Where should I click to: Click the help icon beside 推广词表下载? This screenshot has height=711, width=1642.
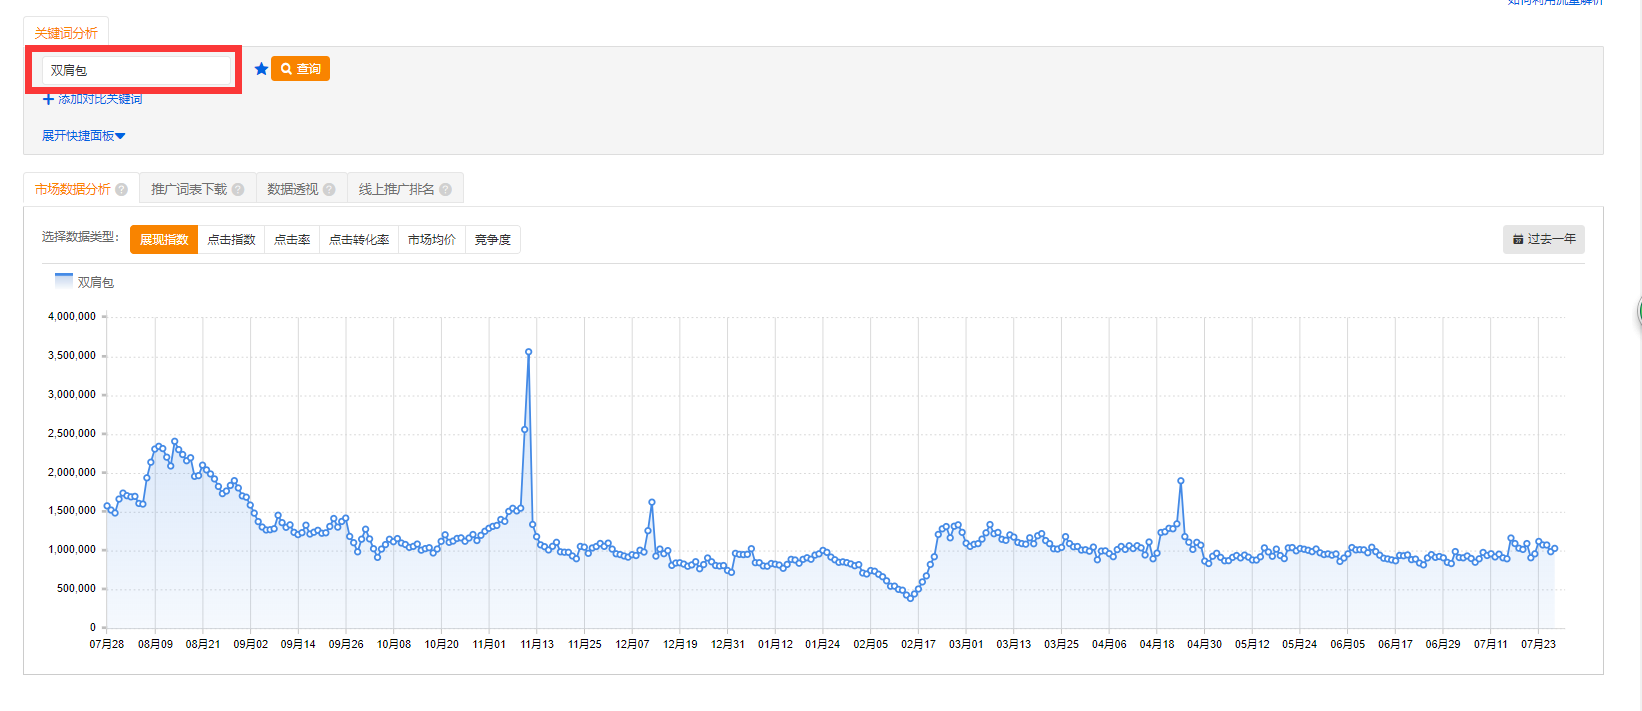pyautogui.click(x=238, y=190)
